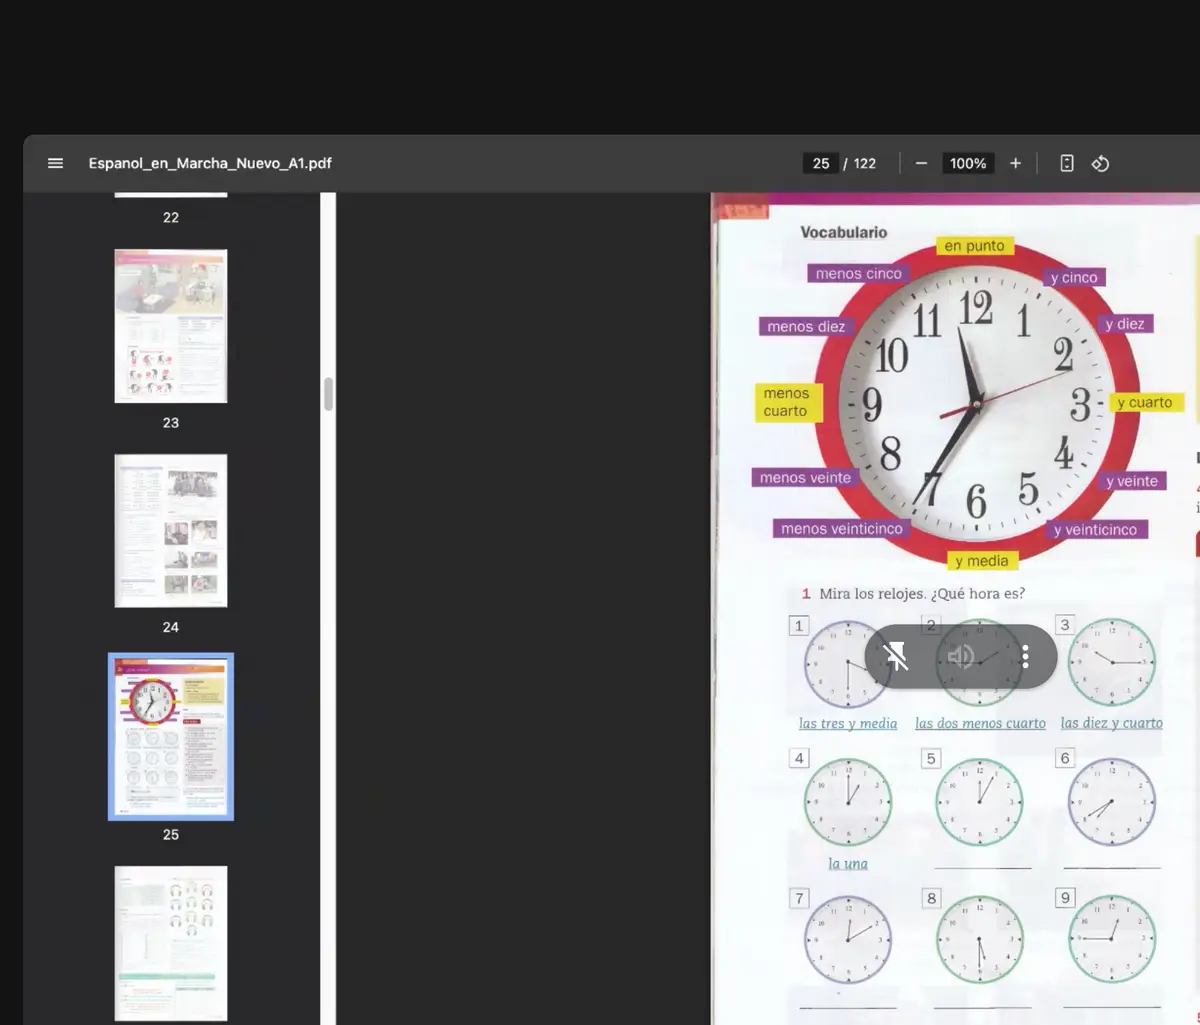The height and width of the screenshot is (1025, 1200).
Task: Toggle the speaker volume icon
Action: coord(960,656)
